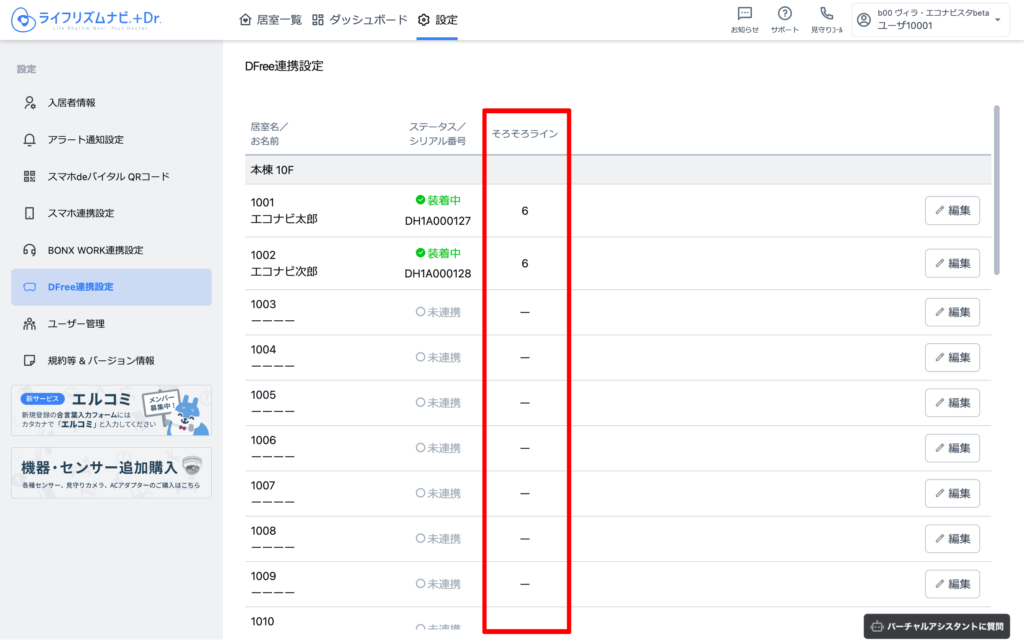Click 編集 for room 1003
Viewport: 1024px width, 641px height.
pyautogui.click(x=952, y=312)
